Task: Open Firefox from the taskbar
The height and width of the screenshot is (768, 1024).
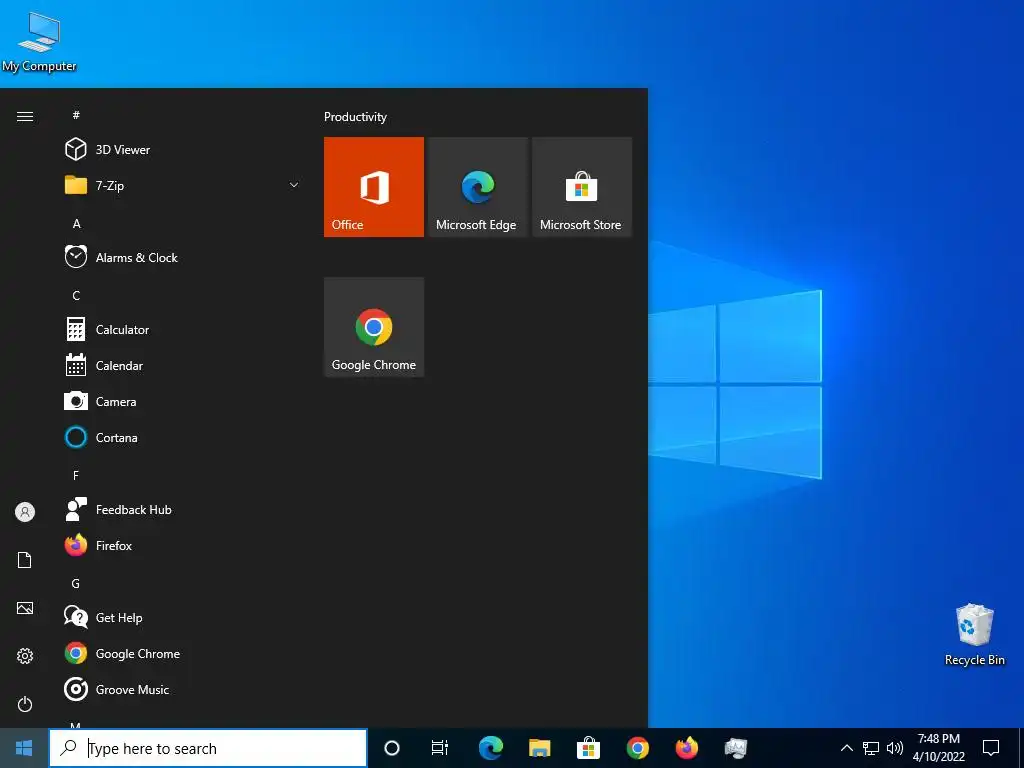Action: tap(686, 748)
